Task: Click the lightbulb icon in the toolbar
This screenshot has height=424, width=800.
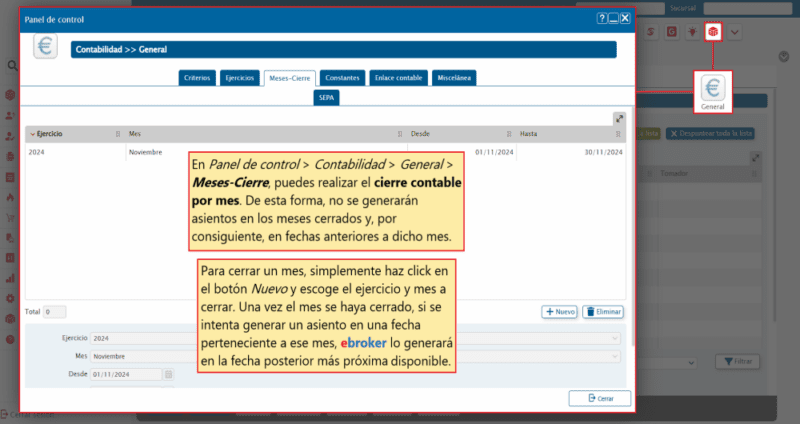Action: pyautogui.click(x=692, y=33)
